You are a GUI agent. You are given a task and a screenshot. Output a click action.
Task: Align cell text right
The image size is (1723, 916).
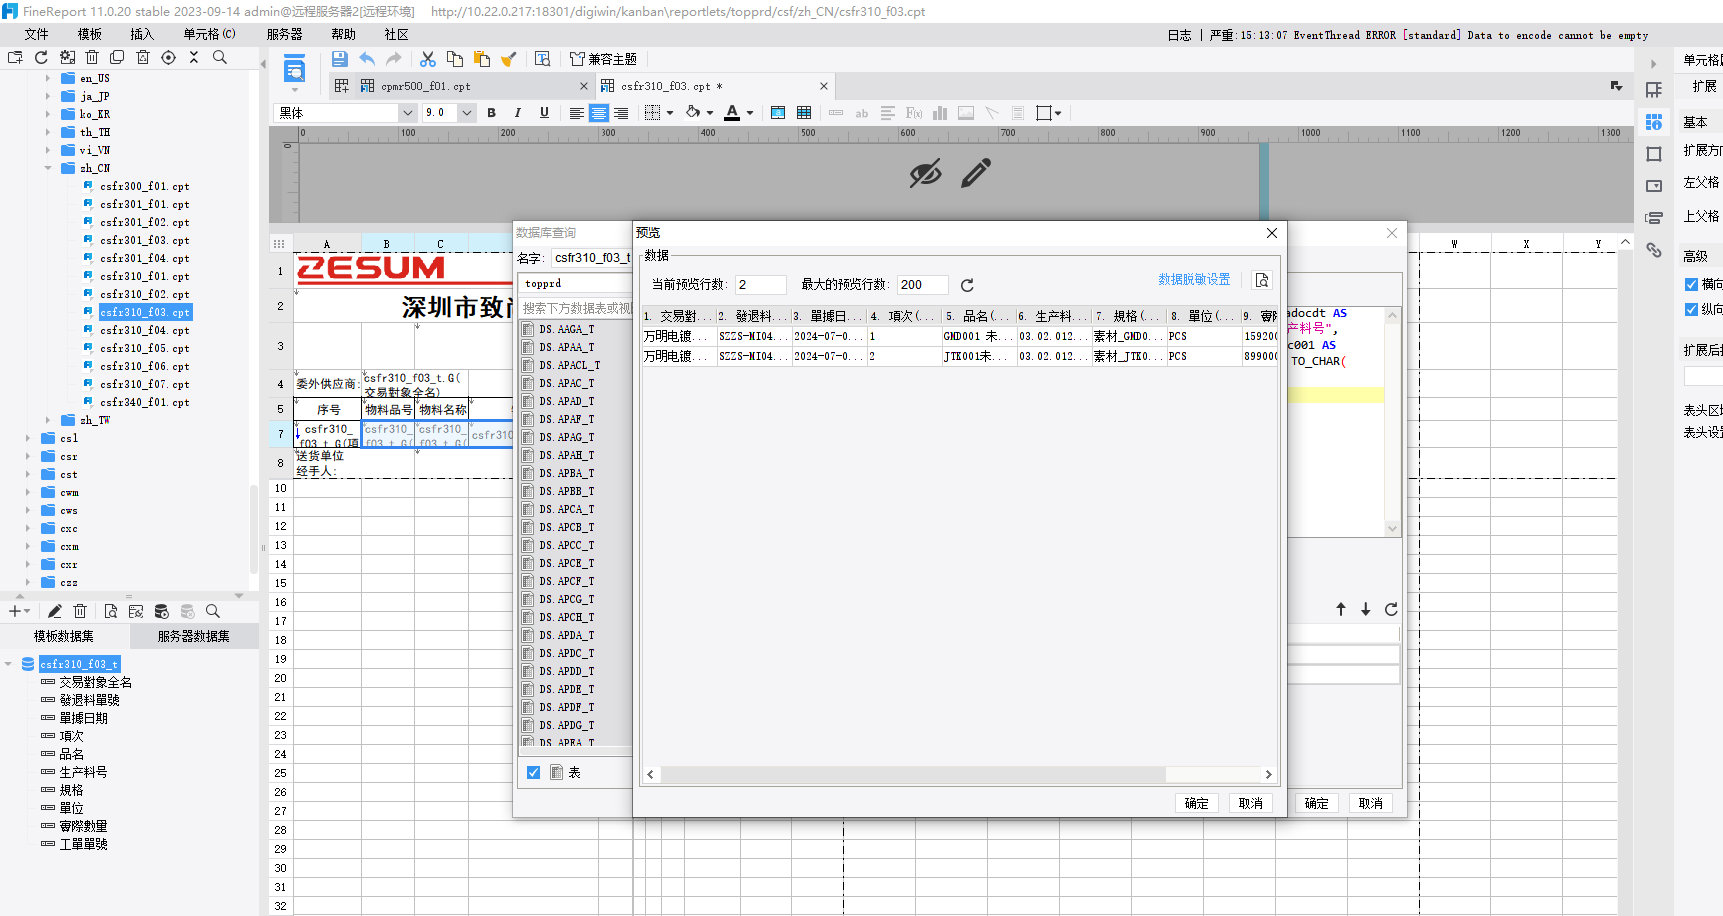[x=621, y=113]
